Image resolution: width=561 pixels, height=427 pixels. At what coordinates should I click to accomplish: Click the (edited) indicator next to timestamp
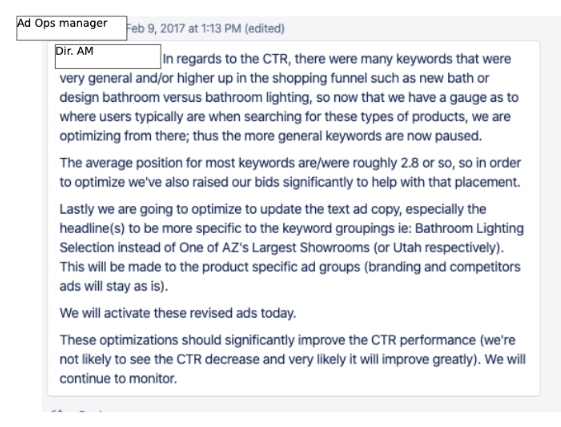click(x=264, y=28)
